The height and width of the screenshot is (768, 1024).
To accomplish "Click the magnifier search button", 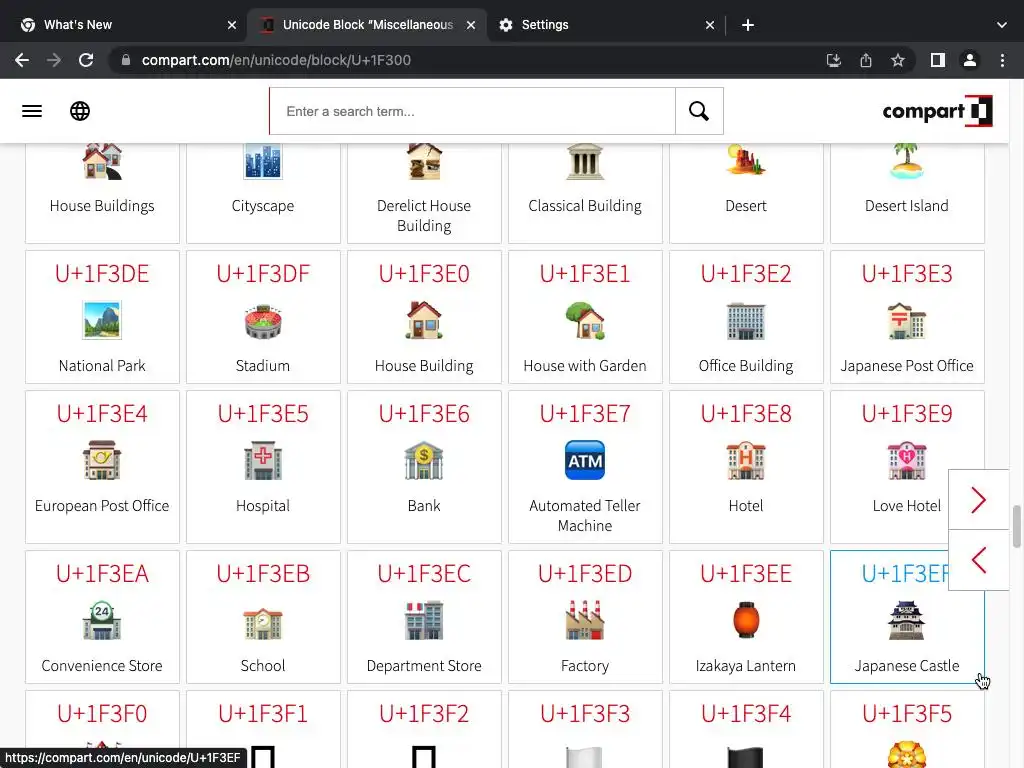I will [x=699, y=111].
